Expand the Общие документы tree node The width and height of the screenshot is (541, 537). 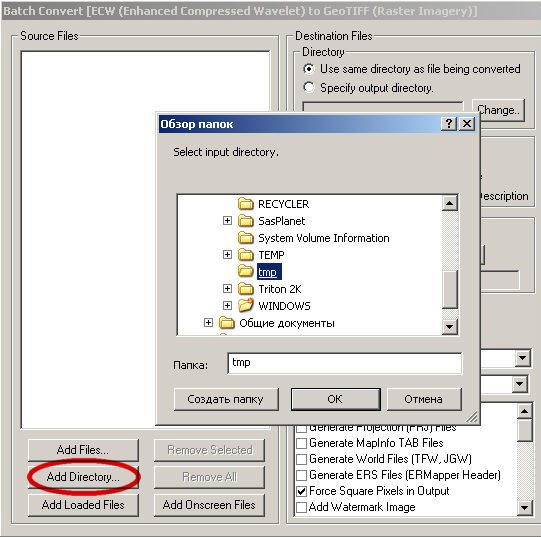(x=208, y=322)
